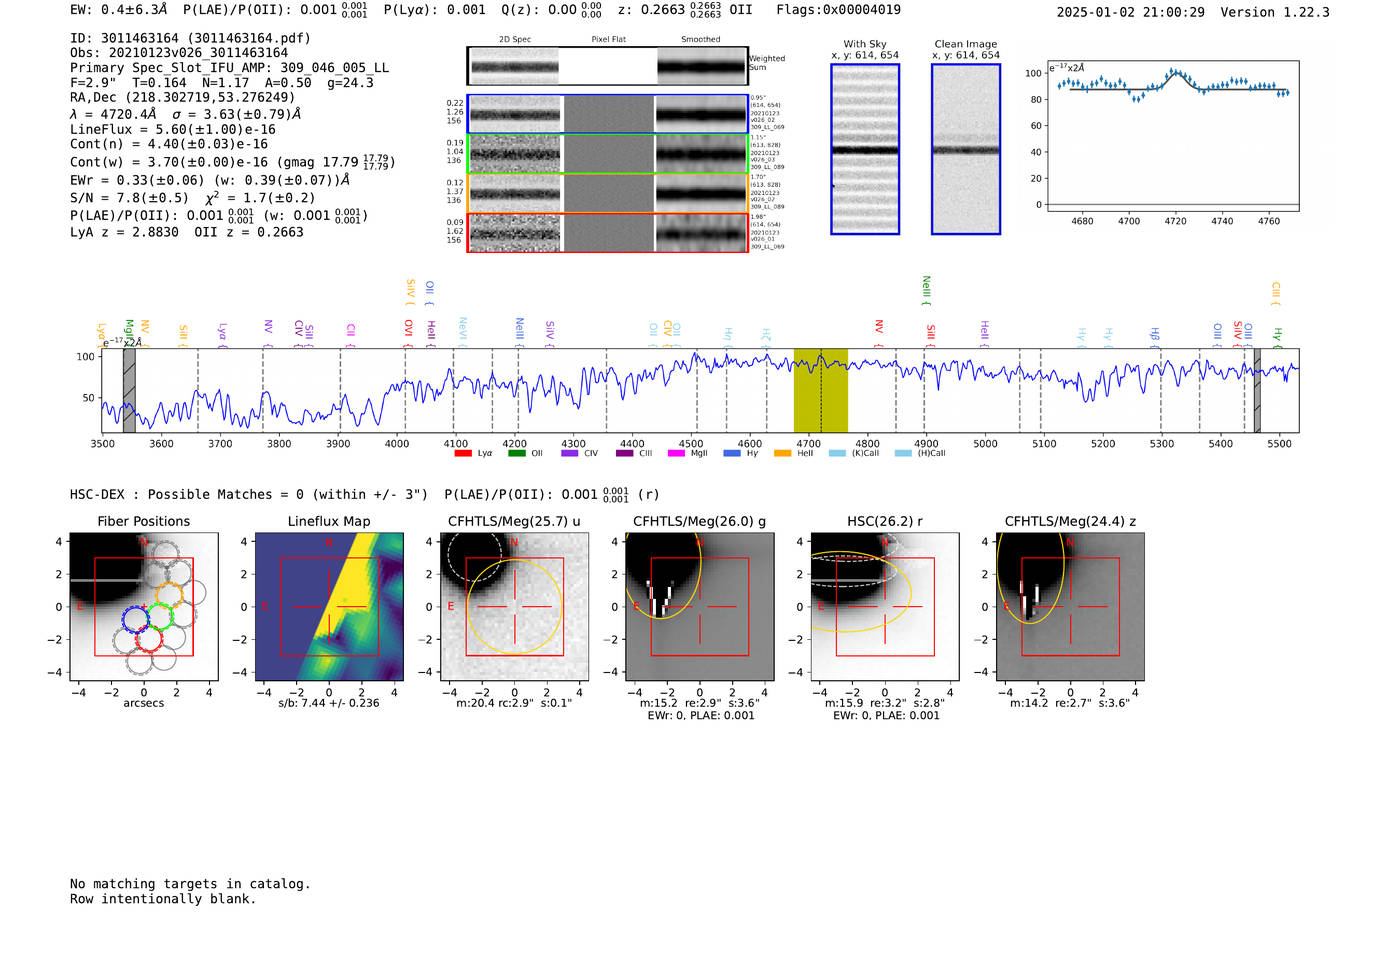Click the magenta MgII legend swatch
Image resolution: width=1400 pixels, height=953 pixels.
677,453
